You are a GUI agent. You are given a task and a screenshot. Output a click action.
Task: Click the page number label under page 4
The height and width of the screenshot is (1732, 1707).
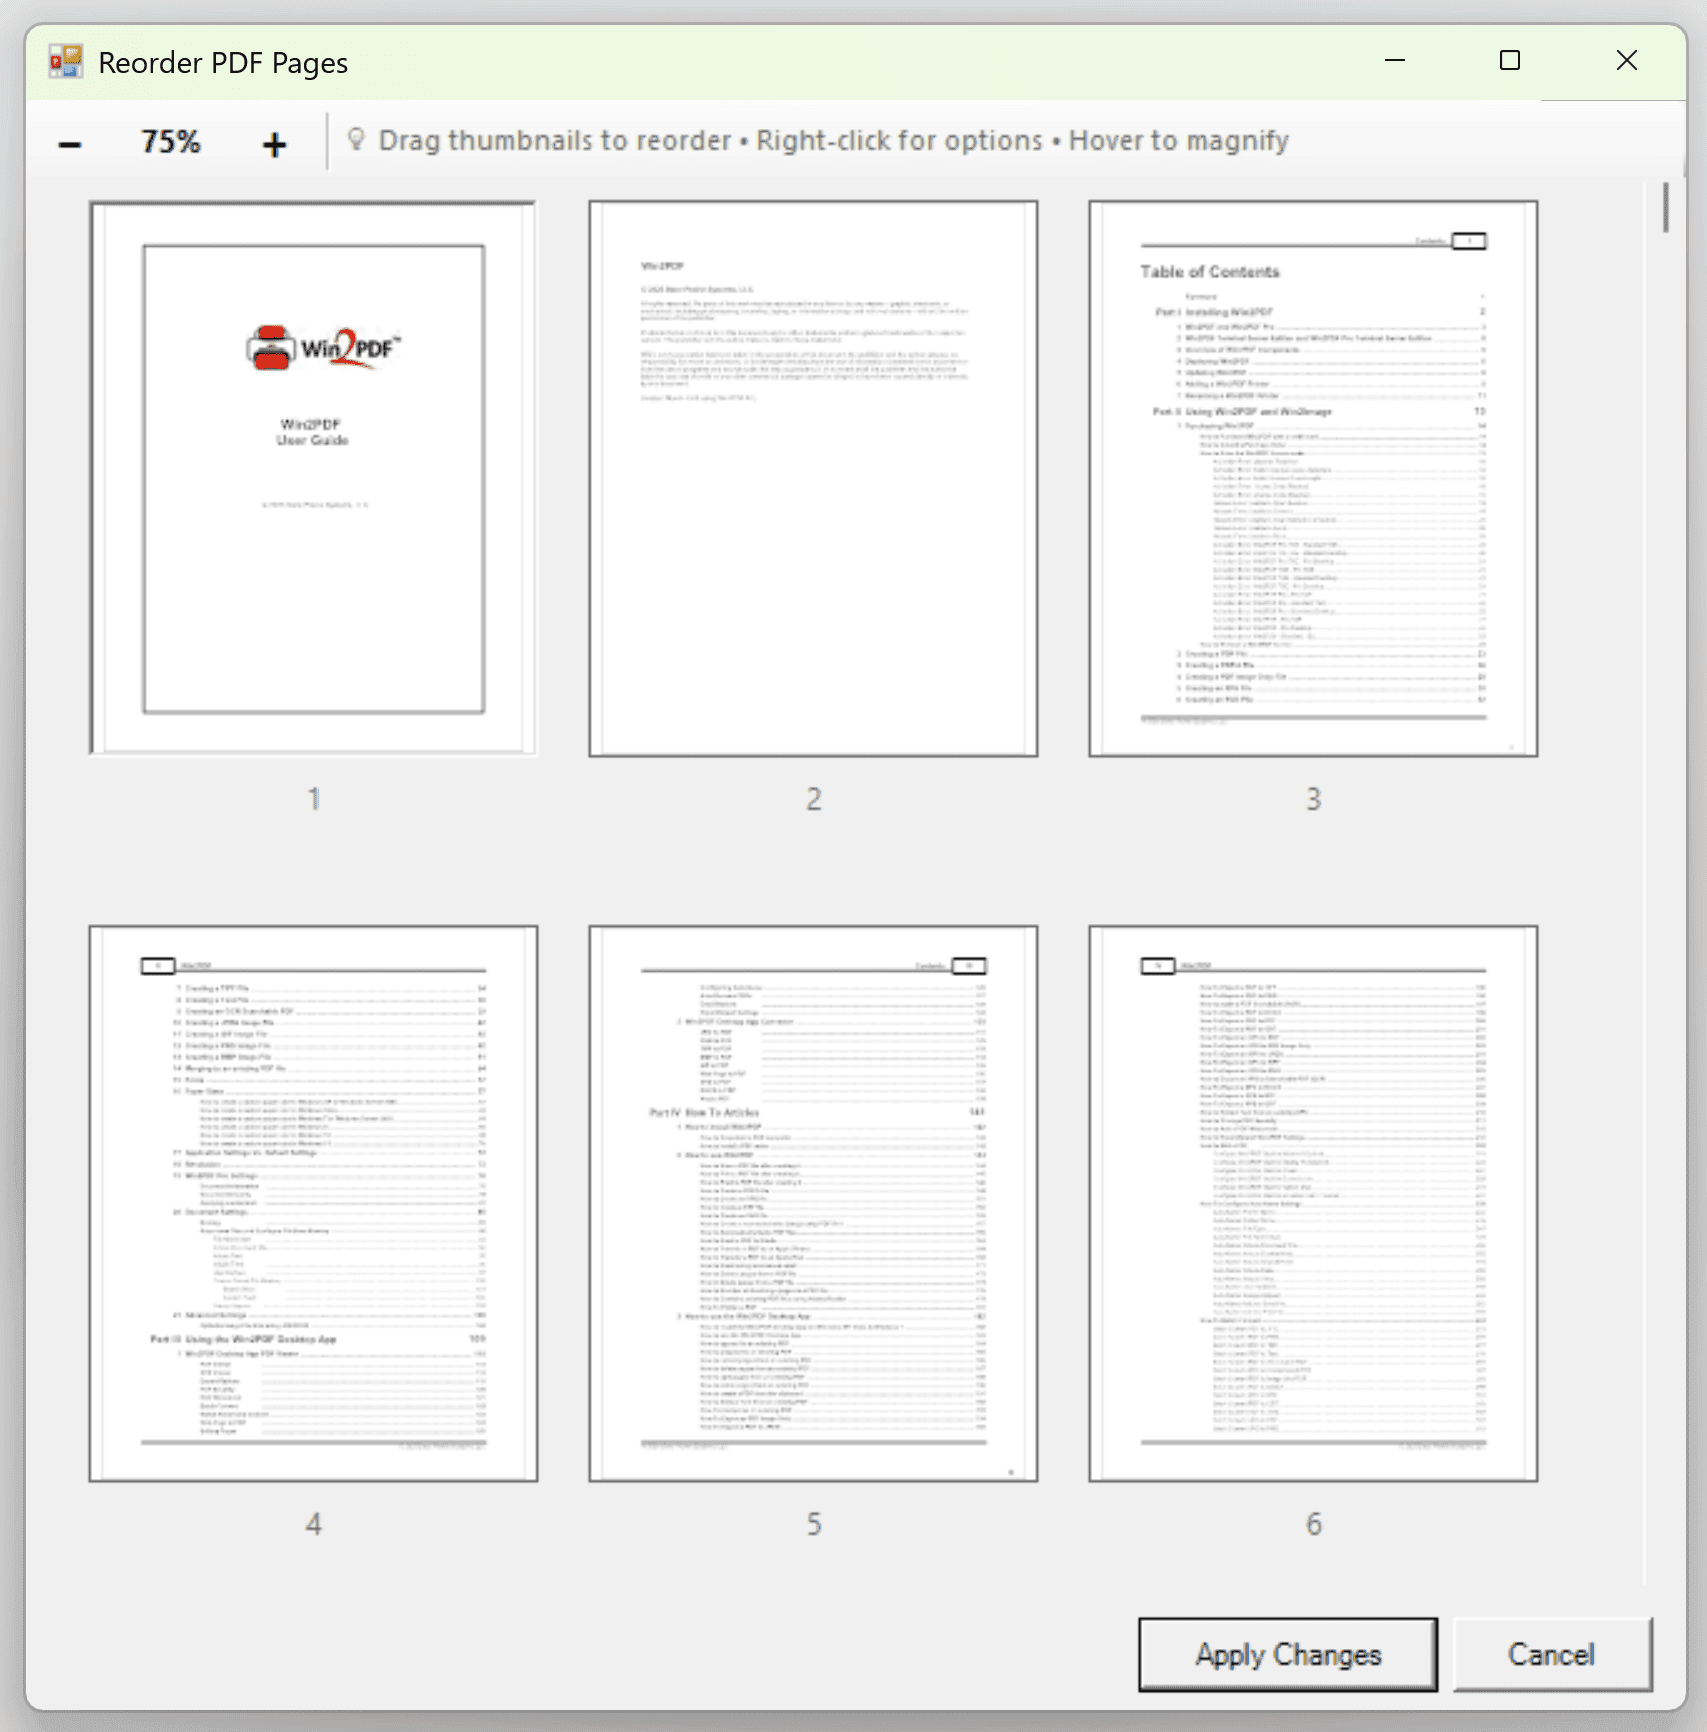(x=313, y=1524)
